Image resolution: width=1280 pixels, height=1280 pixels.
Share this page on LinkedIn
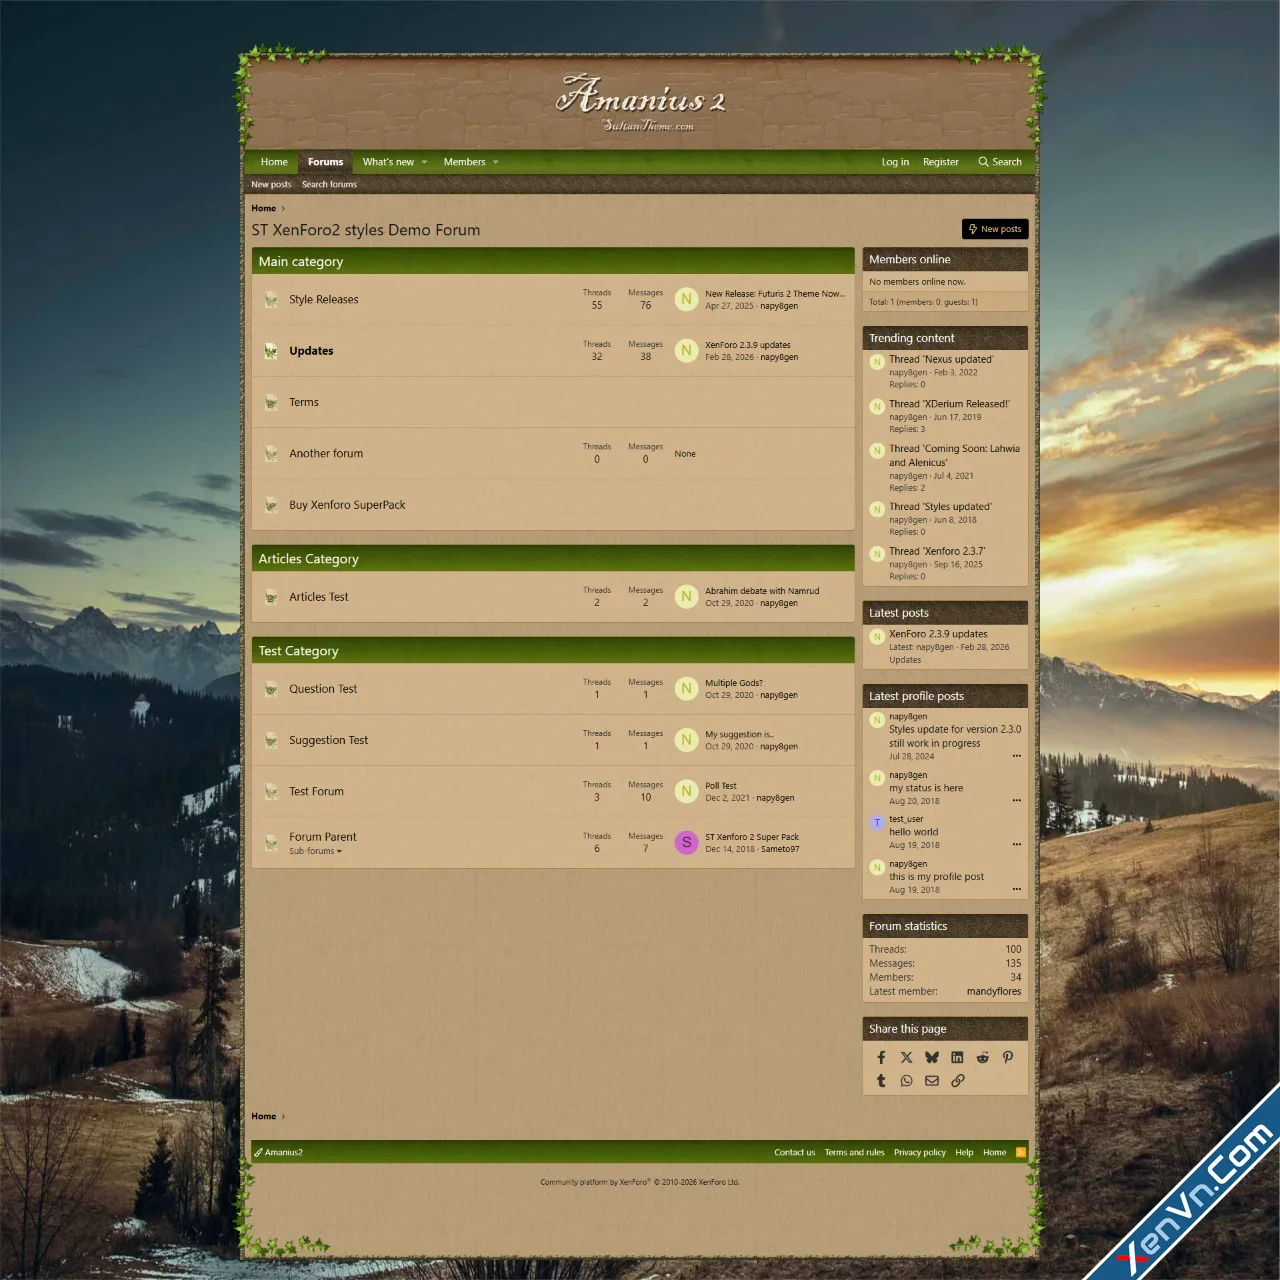pyautogui.click(x=957, y=1057)
